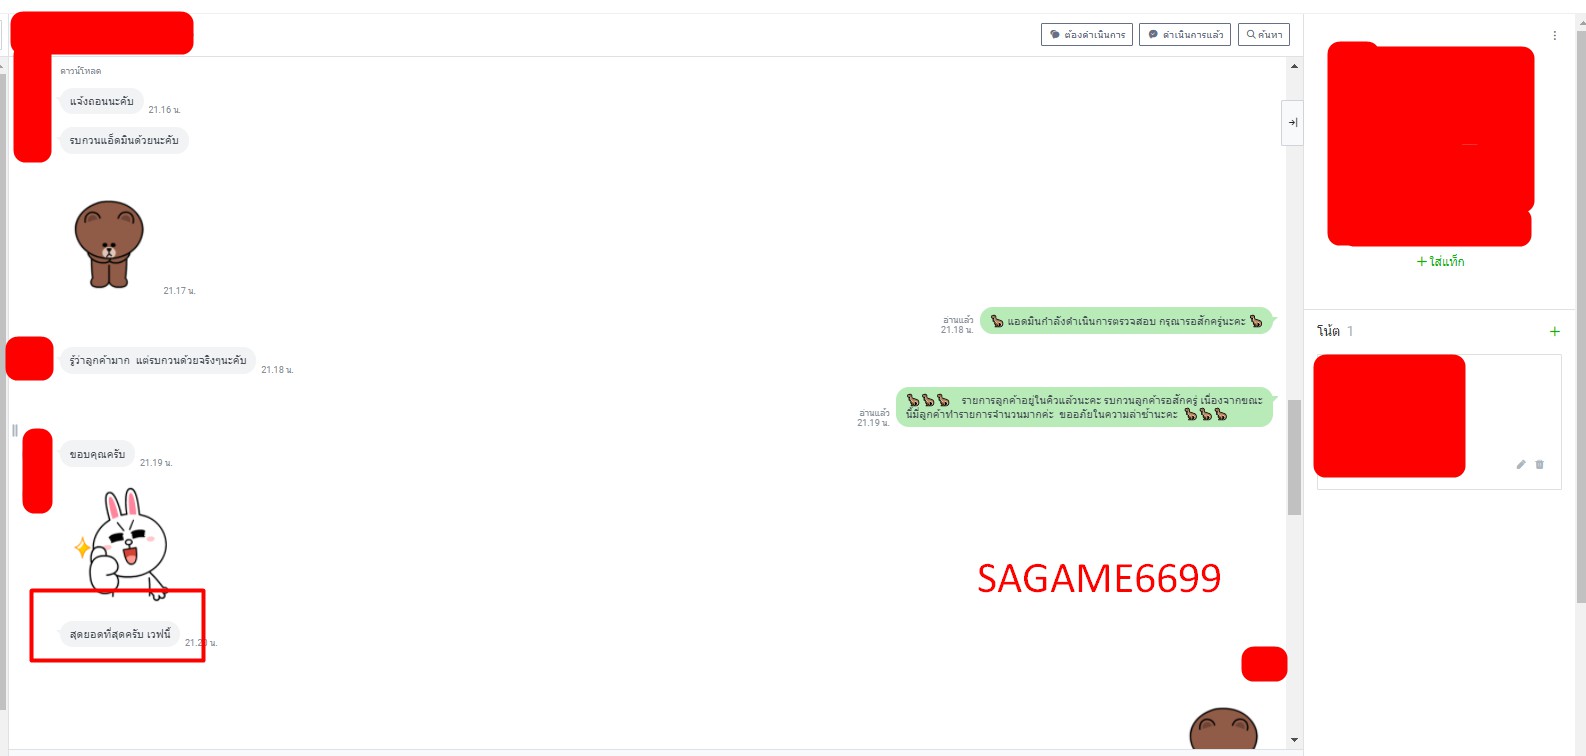Open the ต้องดำเนินการ follow-up filter

coord(1086,35)
